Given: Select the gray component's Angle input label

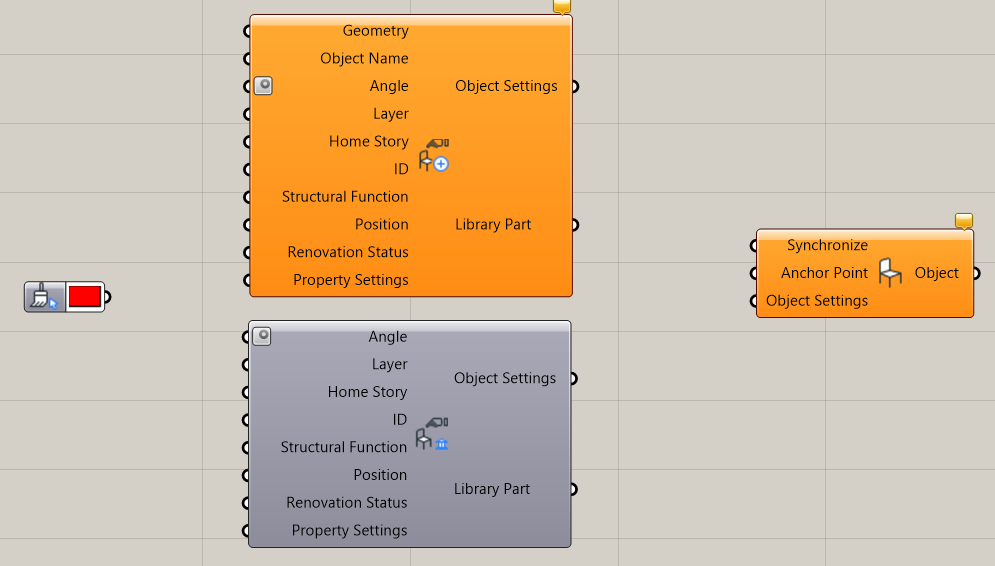Looking at the screenshot, I should point(388,336).
